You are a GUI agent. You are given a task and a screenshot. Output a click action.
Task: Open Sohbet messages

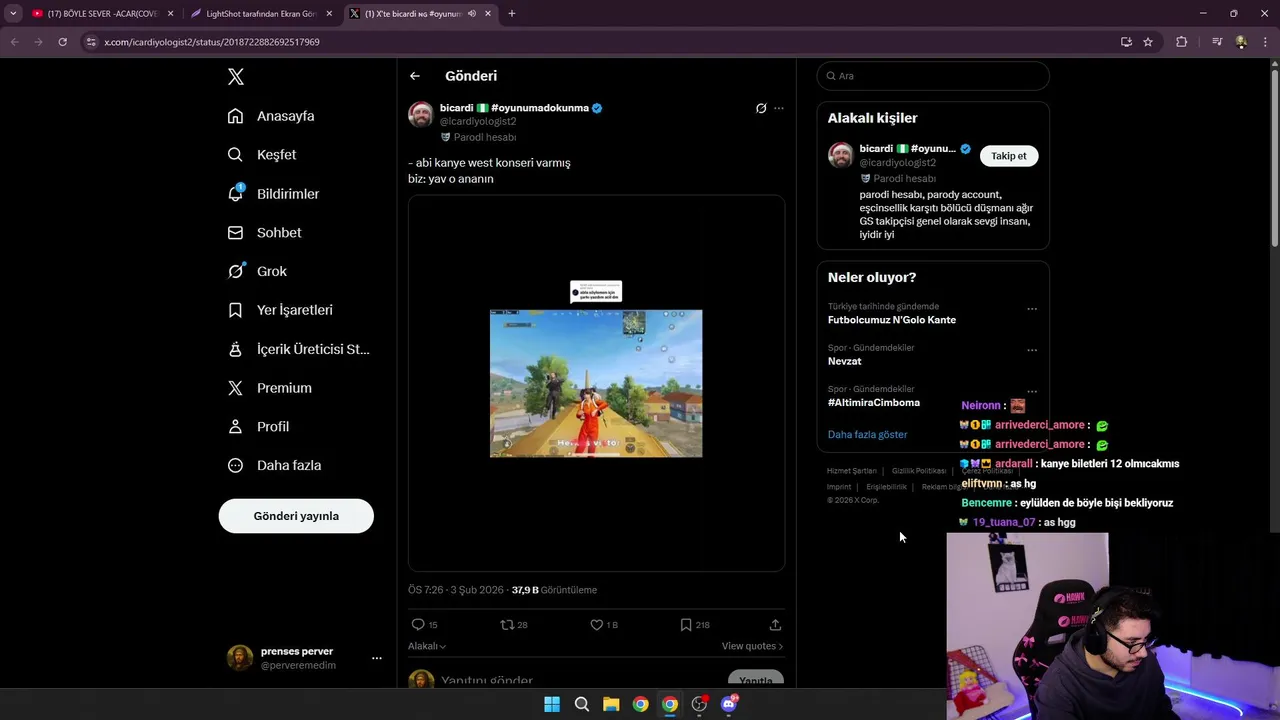pos(264,233)
